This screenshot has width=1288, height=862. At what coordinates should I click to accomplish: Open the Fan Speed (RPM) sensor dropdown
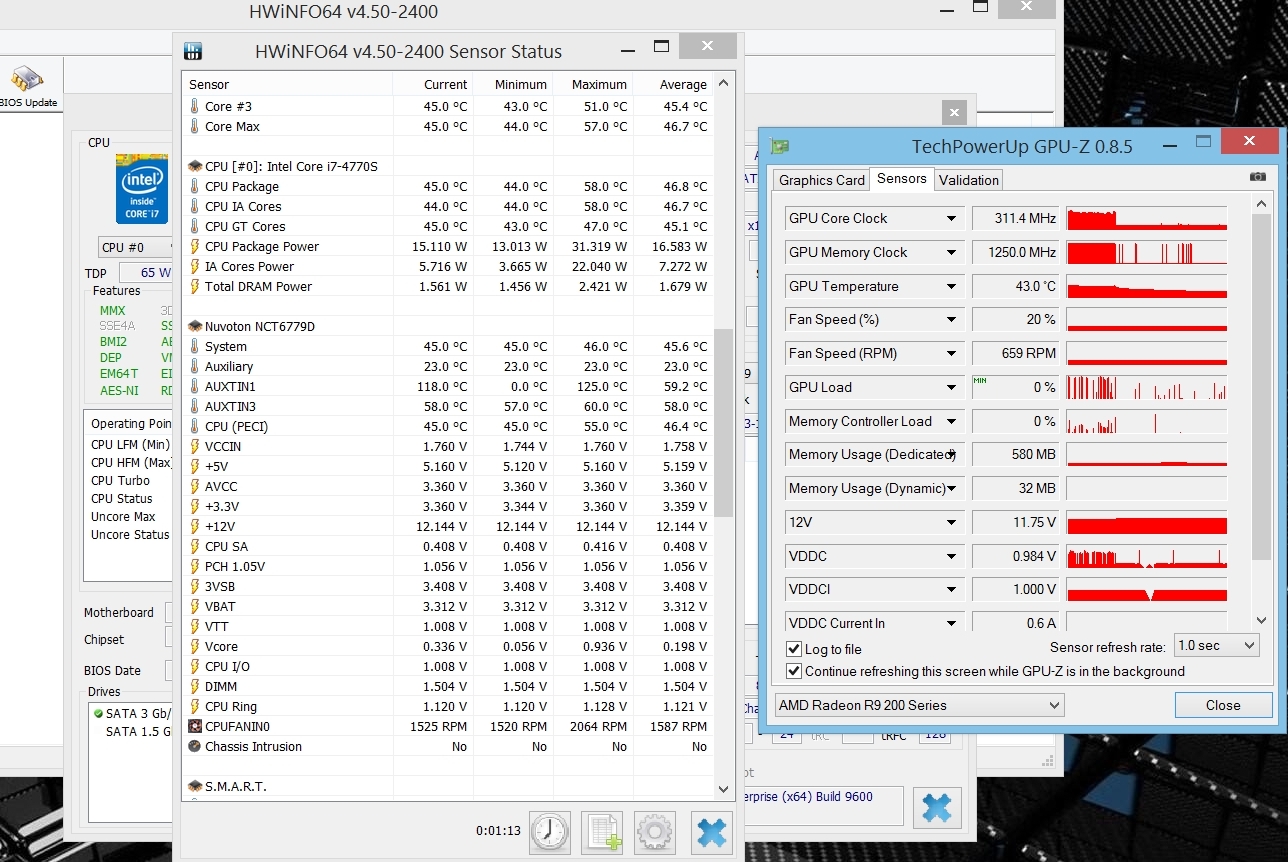click(x=952, y=353)
